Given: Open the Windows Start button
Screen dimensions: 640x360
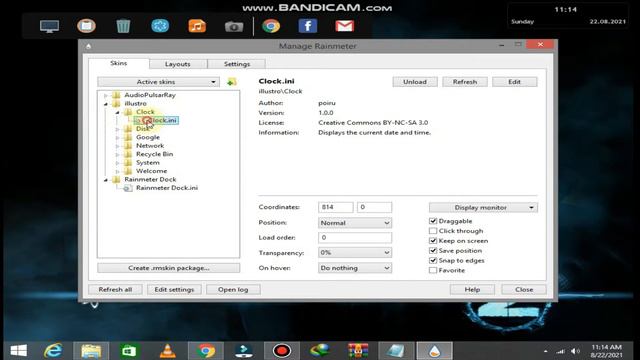Looking at the screenshot, I should tap(19, 351).
